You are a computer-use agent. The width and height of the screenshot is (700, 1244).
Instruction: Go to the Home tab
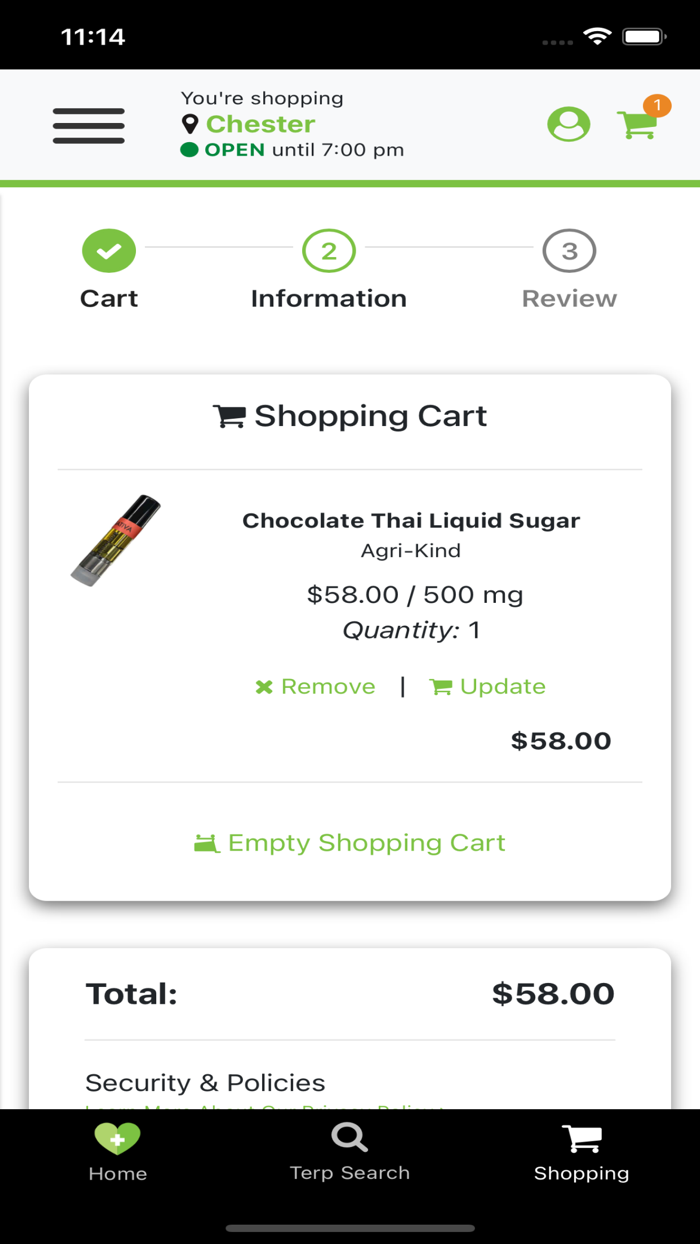(x=117, y=1152)
